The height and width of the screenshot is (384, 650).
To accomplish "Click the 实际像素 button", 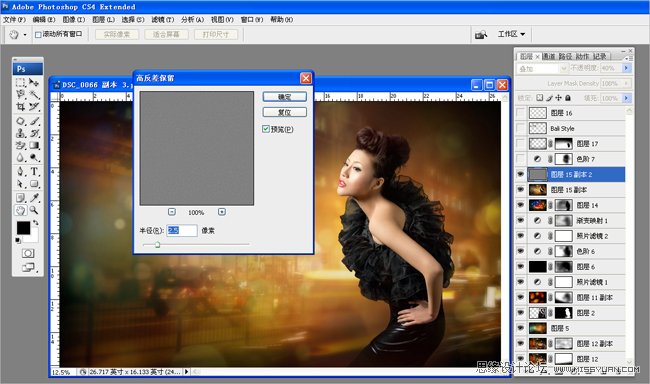I will coord(117,34).
